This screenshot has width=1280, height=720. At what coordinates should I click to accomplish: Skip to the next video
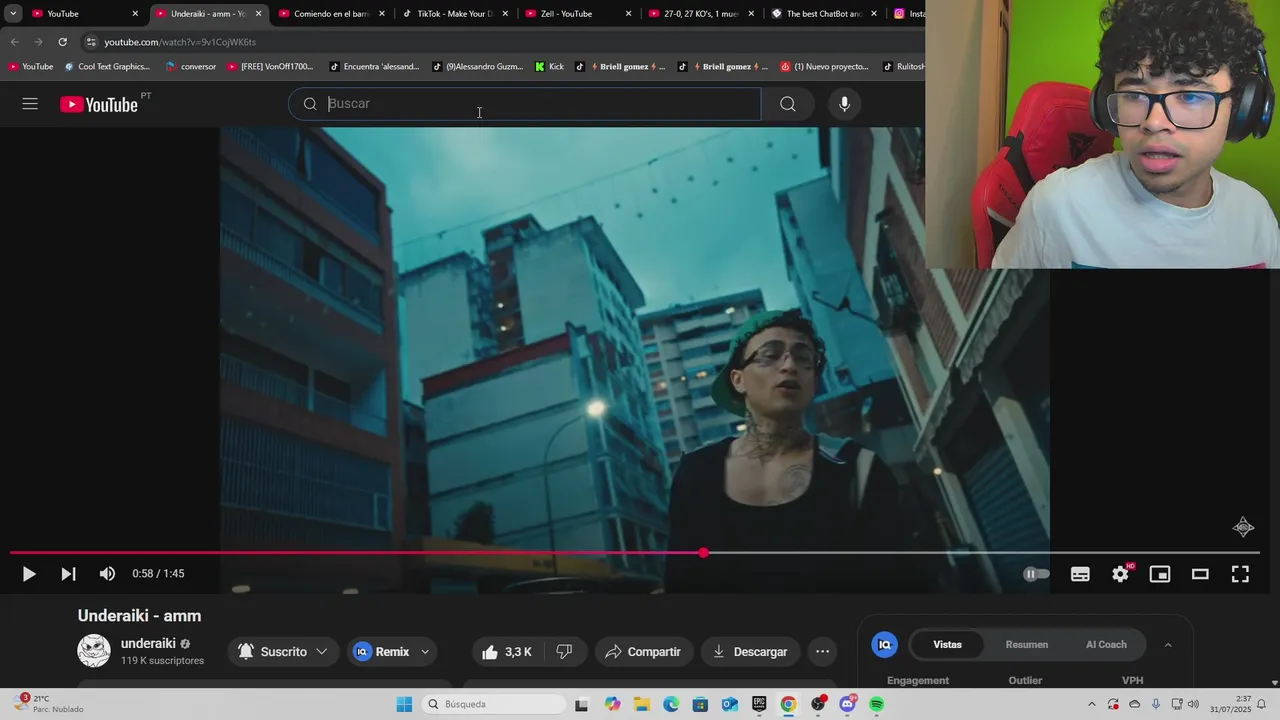point(68,574)
